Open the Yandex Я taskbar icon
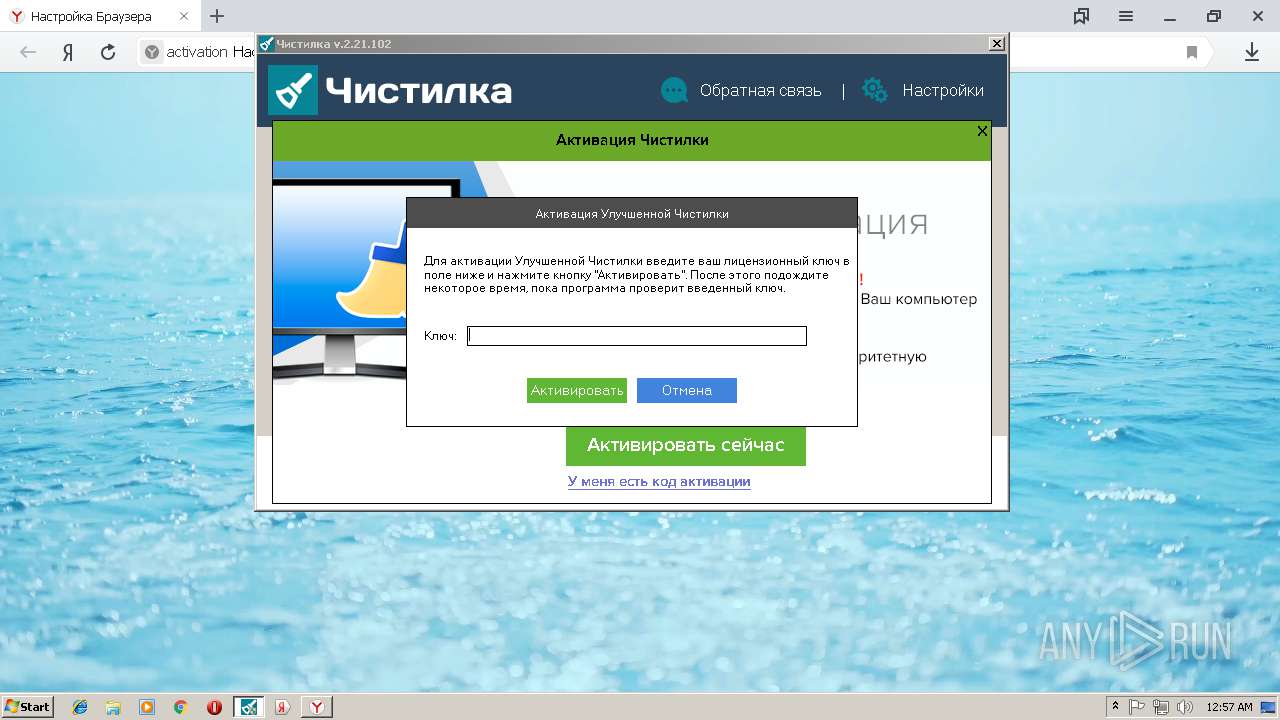Screen dimensions: 1280x720 coord(283,707)
